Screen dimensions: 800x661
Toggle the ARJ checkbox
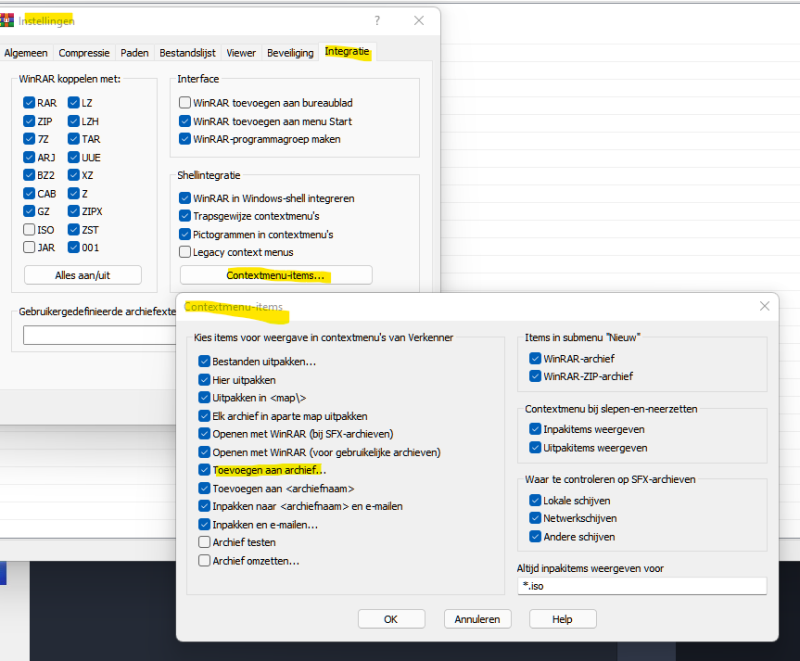click(x=29, y=157)
